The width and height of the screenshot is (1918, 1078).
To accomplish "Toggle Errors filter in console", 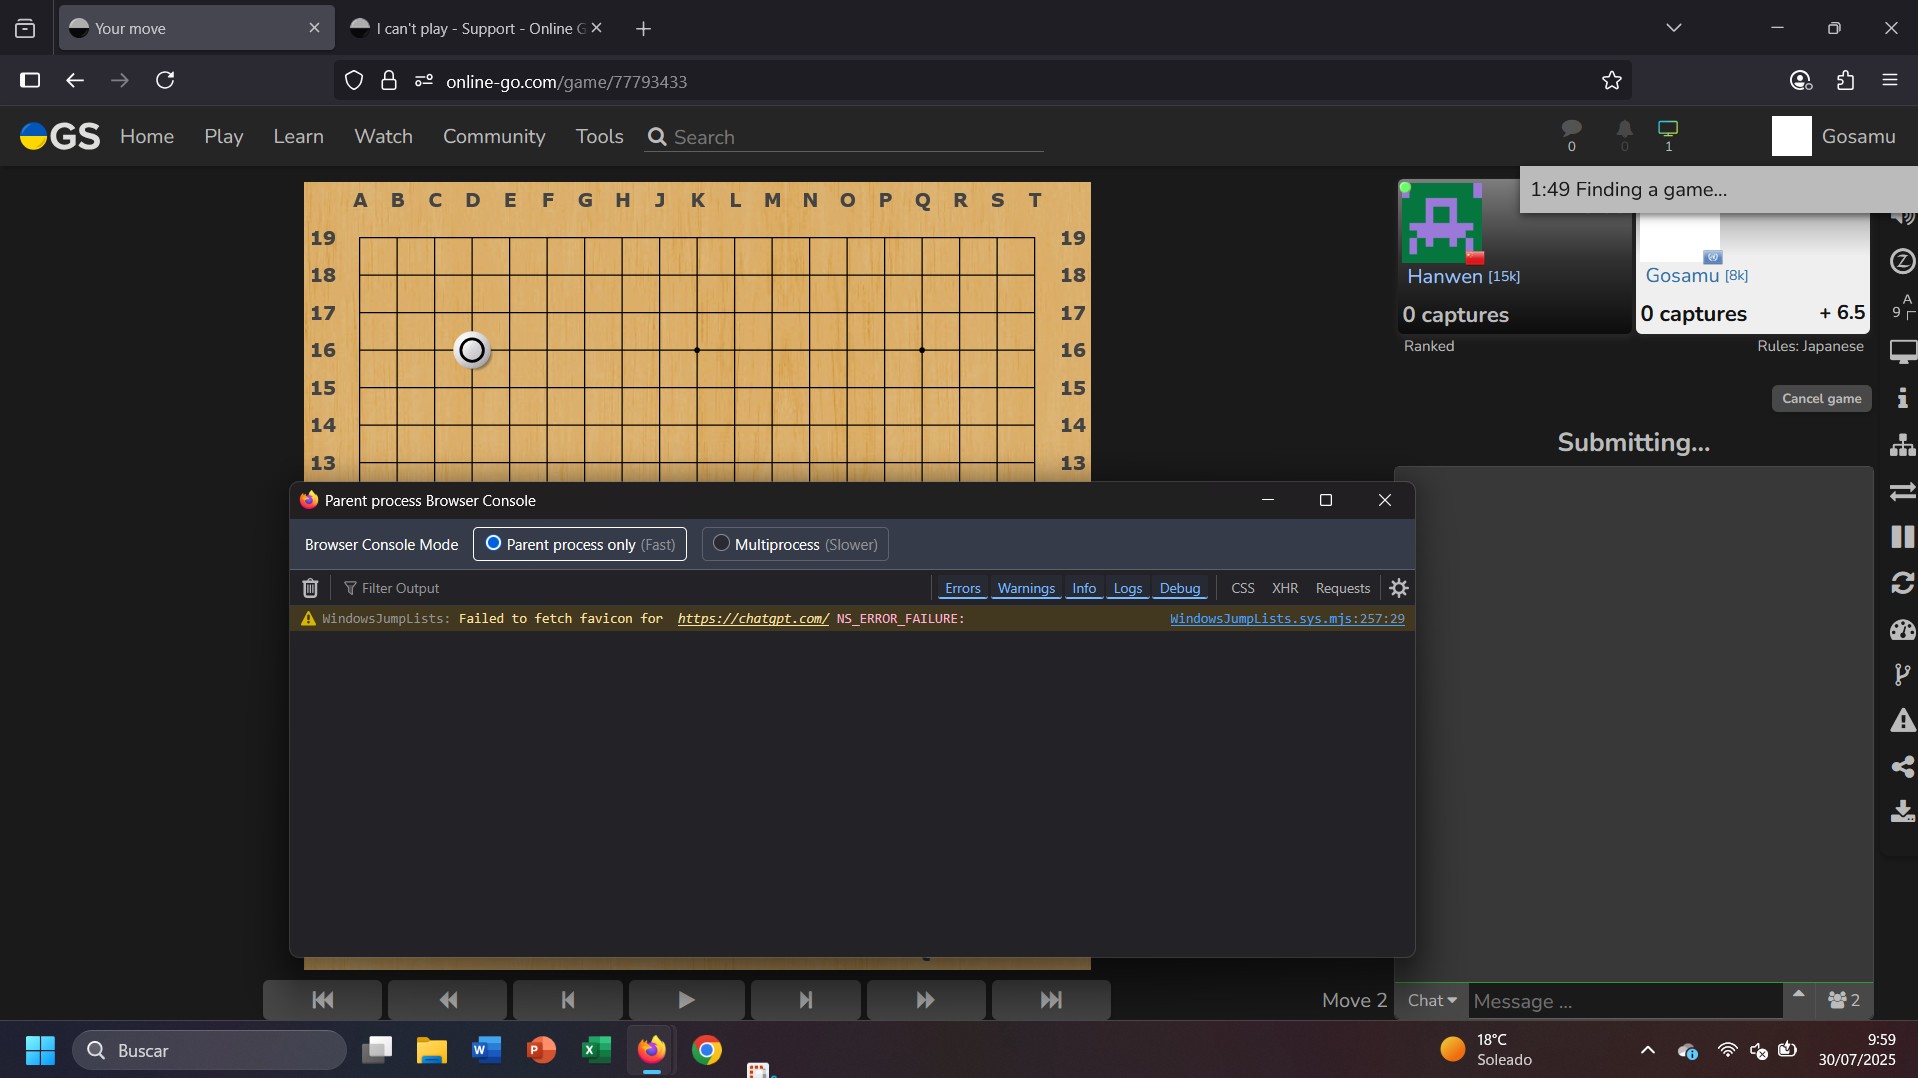I will (962, 588).
